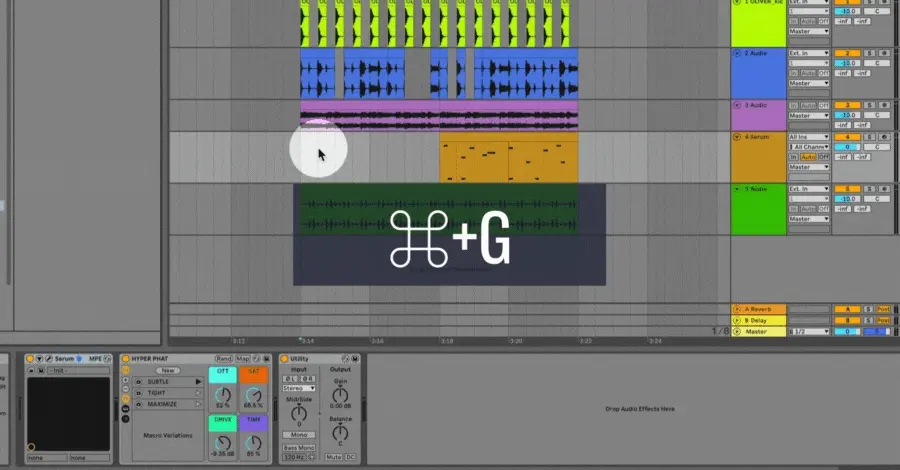The image size is (900, 470).
Task: Set 4 Serum monitor to Auto
Action: point(808,157)
